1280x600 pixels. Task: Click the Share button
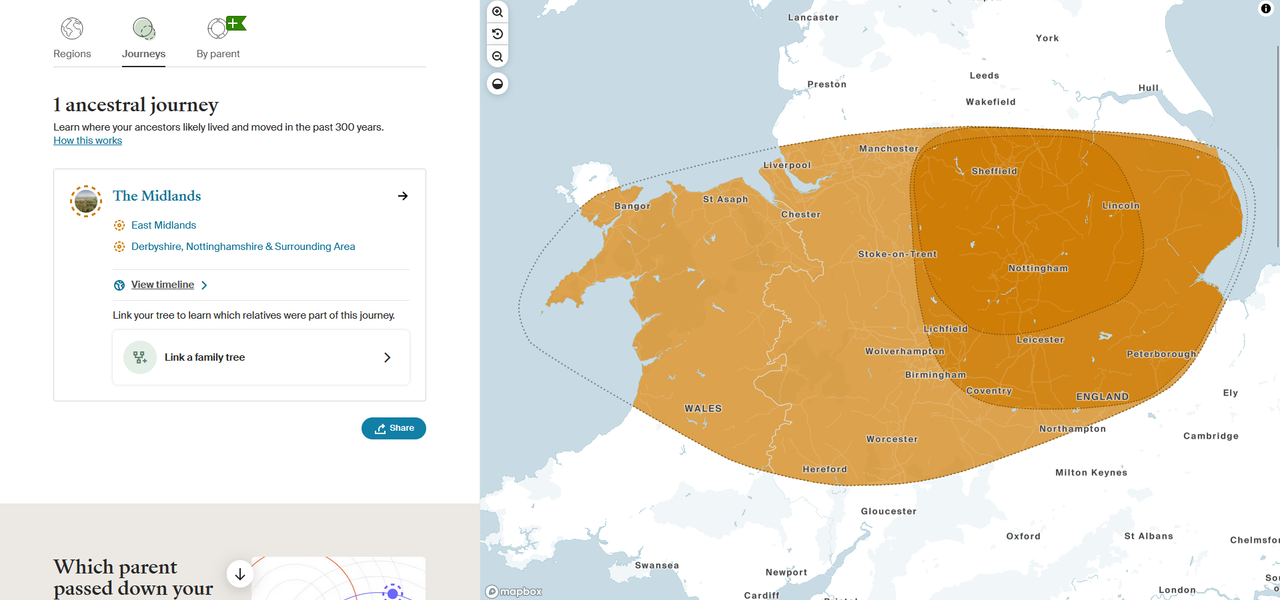[x=394, y=428]
